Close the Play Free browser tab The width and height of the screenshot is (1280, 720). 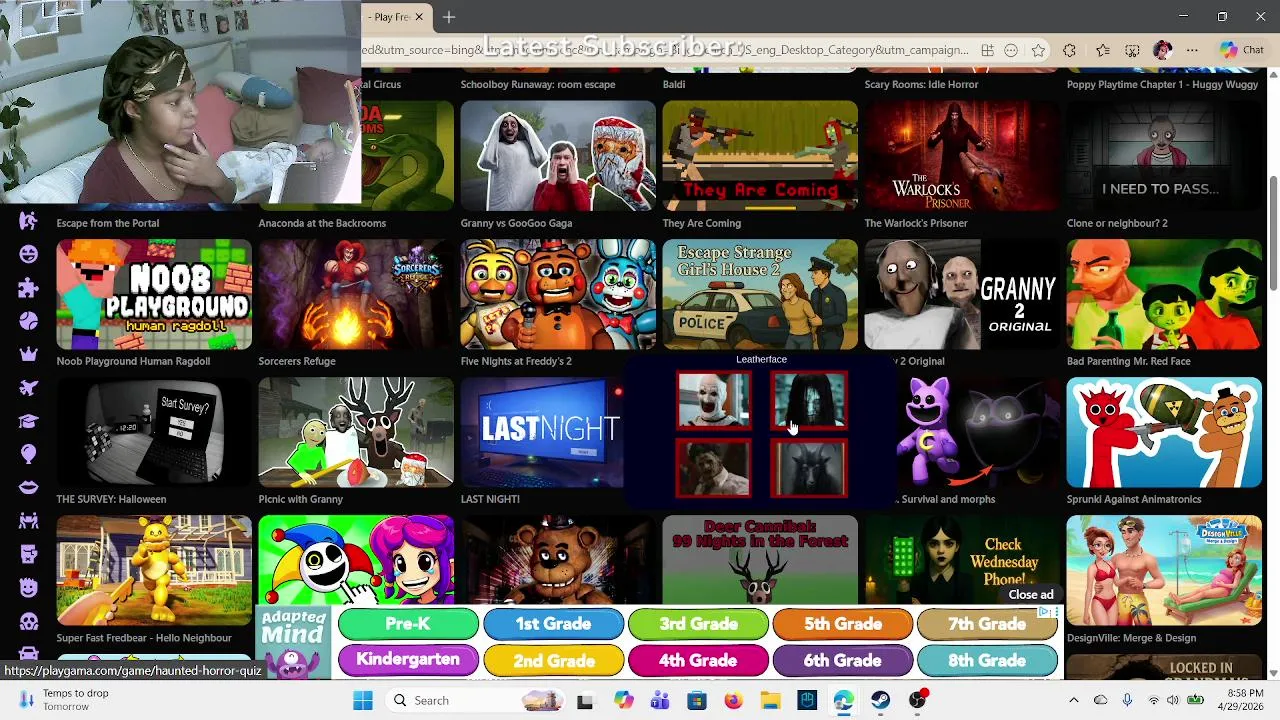pos(419,17)
